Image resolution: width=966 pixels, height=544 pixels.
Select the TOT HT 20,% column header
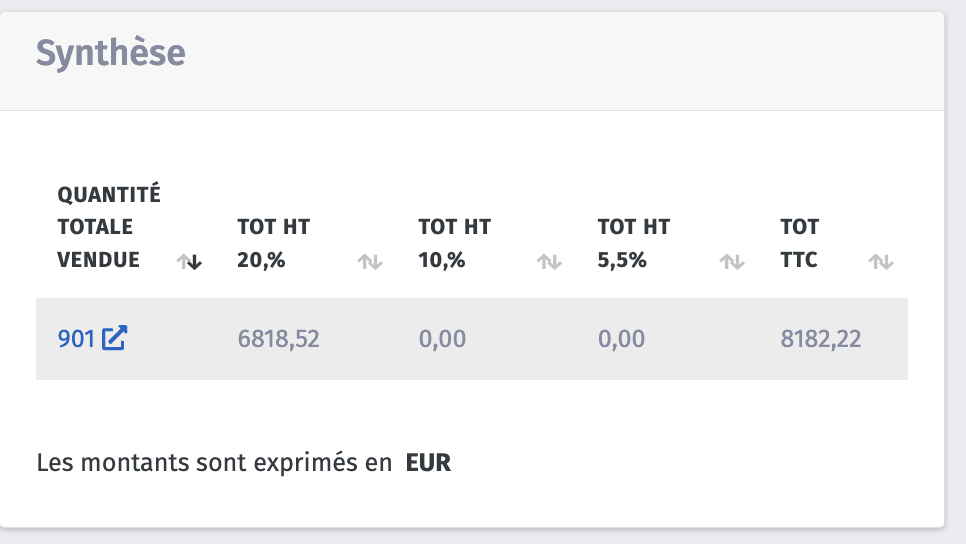coord(273,243)
